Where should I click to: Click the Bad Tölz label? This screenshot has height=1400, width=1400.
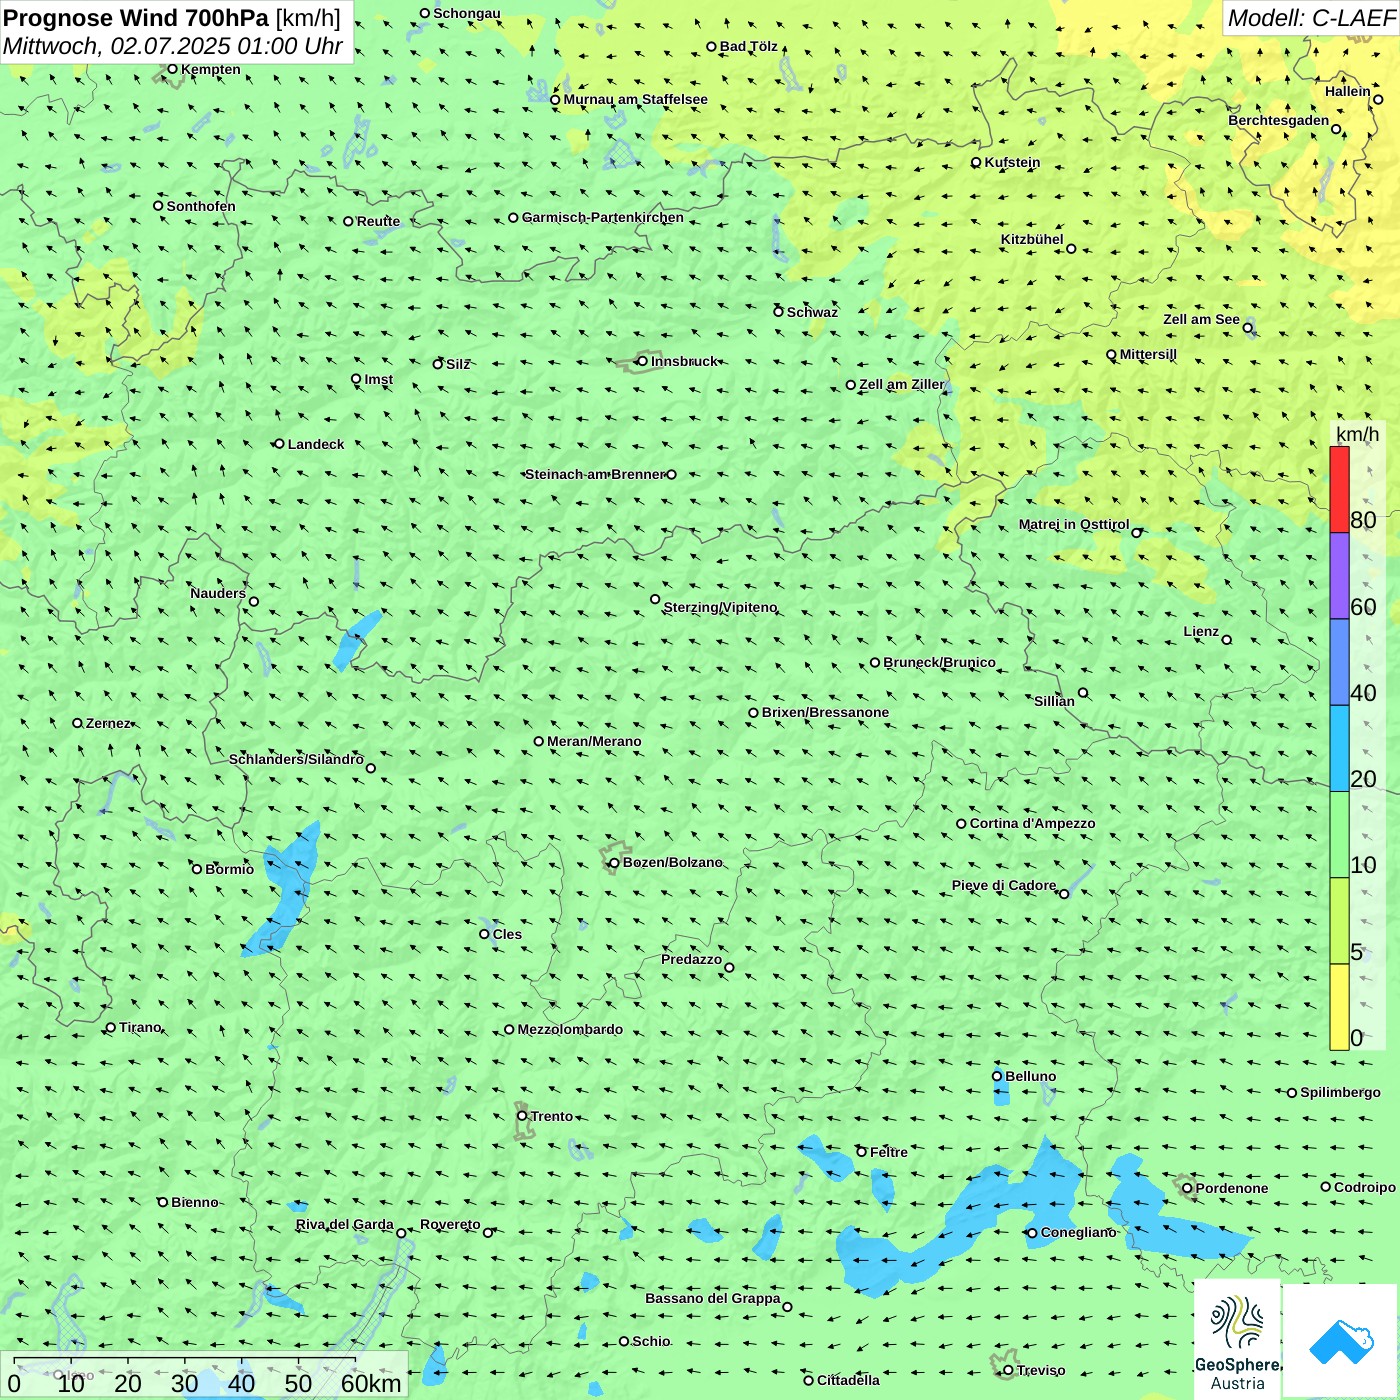coord(749,46)
